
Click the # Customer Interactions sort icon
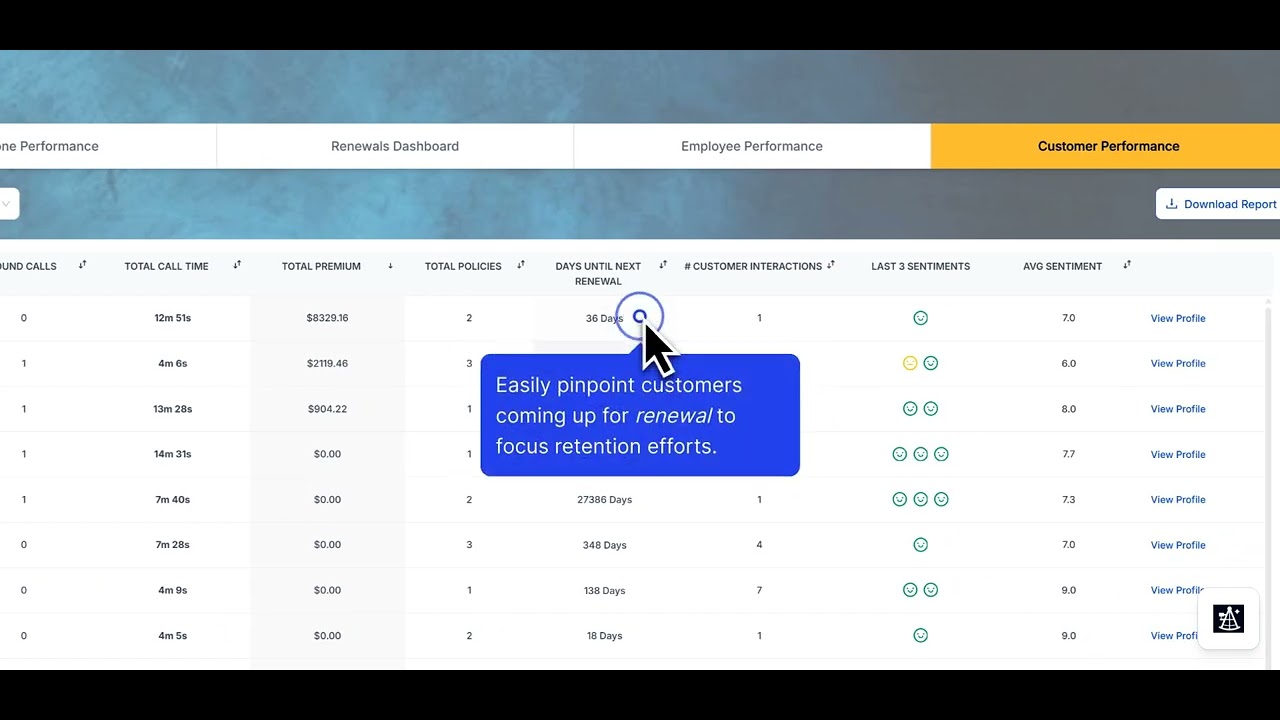(x=831, y=265)
